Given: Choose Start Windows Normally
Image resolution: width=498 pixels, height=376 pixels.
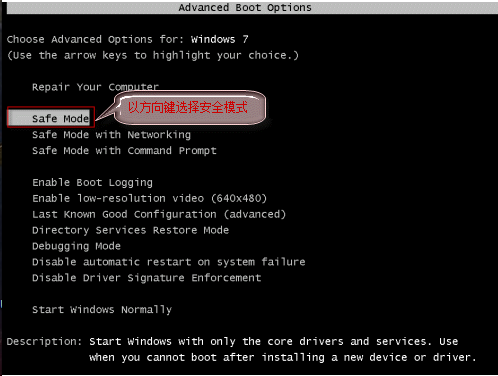Looking at the screenshot, I should pyautogui.click(x=102, y=310).
